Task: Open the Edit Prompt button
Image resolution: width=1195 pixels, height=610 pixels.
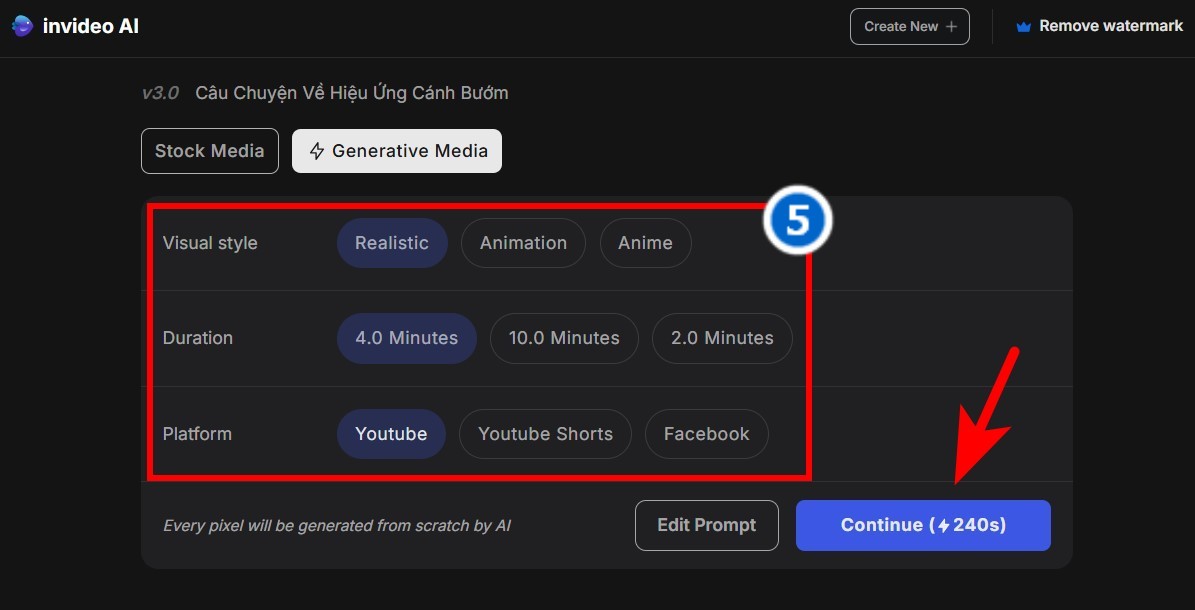Action: click(x=706, y=525)
